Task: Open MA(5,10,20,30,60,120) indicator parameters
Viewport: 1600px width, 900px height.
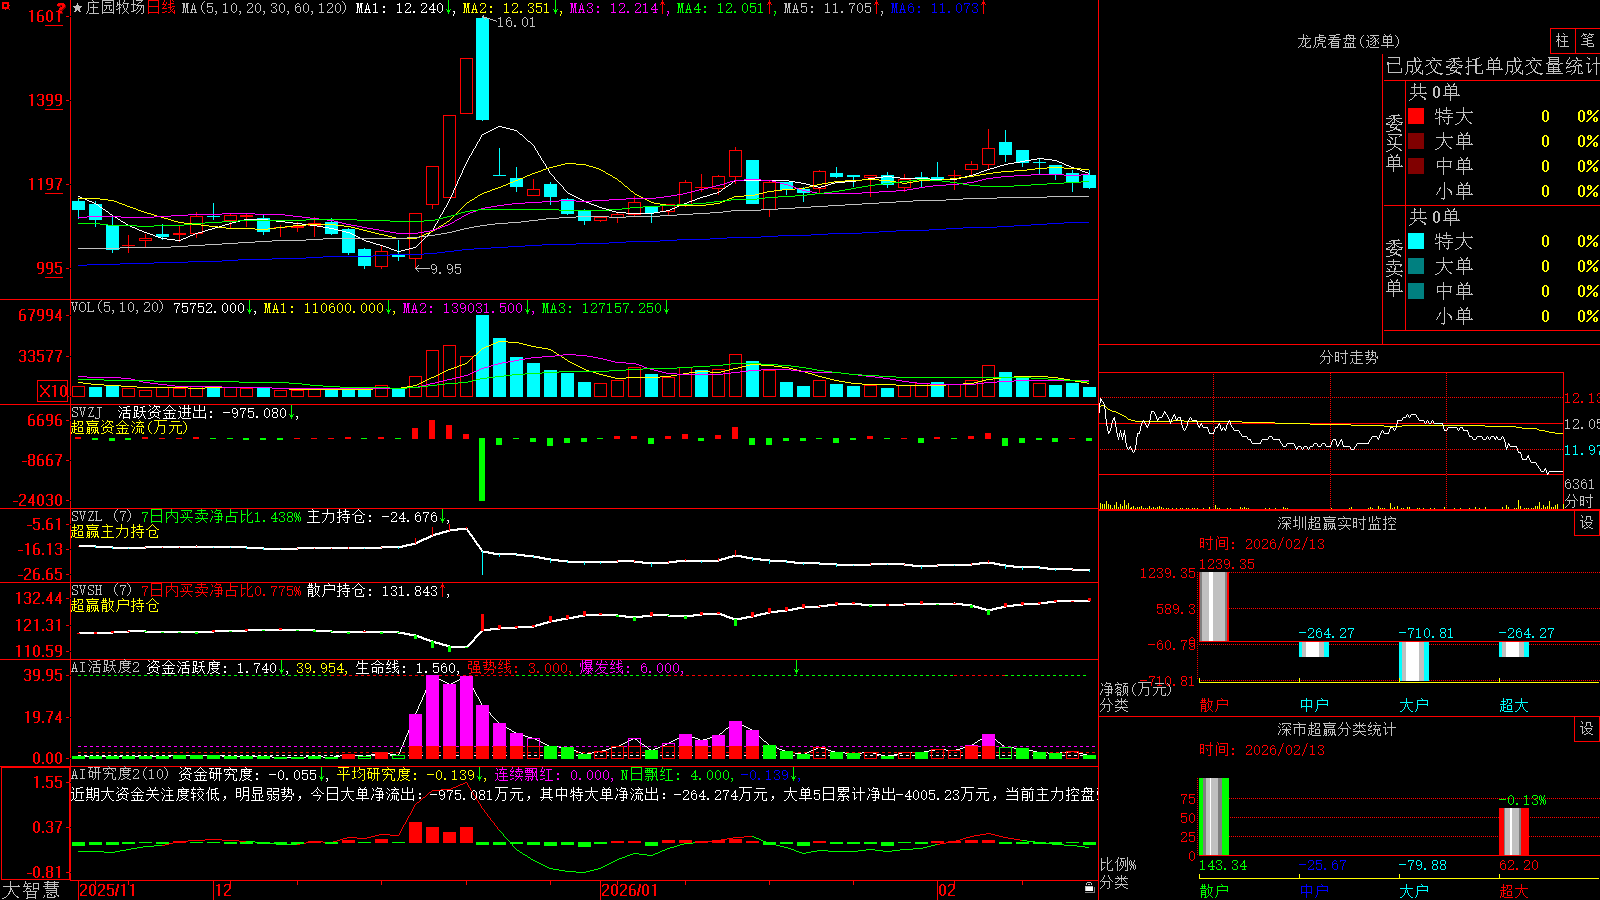Action: click(264, 8)
